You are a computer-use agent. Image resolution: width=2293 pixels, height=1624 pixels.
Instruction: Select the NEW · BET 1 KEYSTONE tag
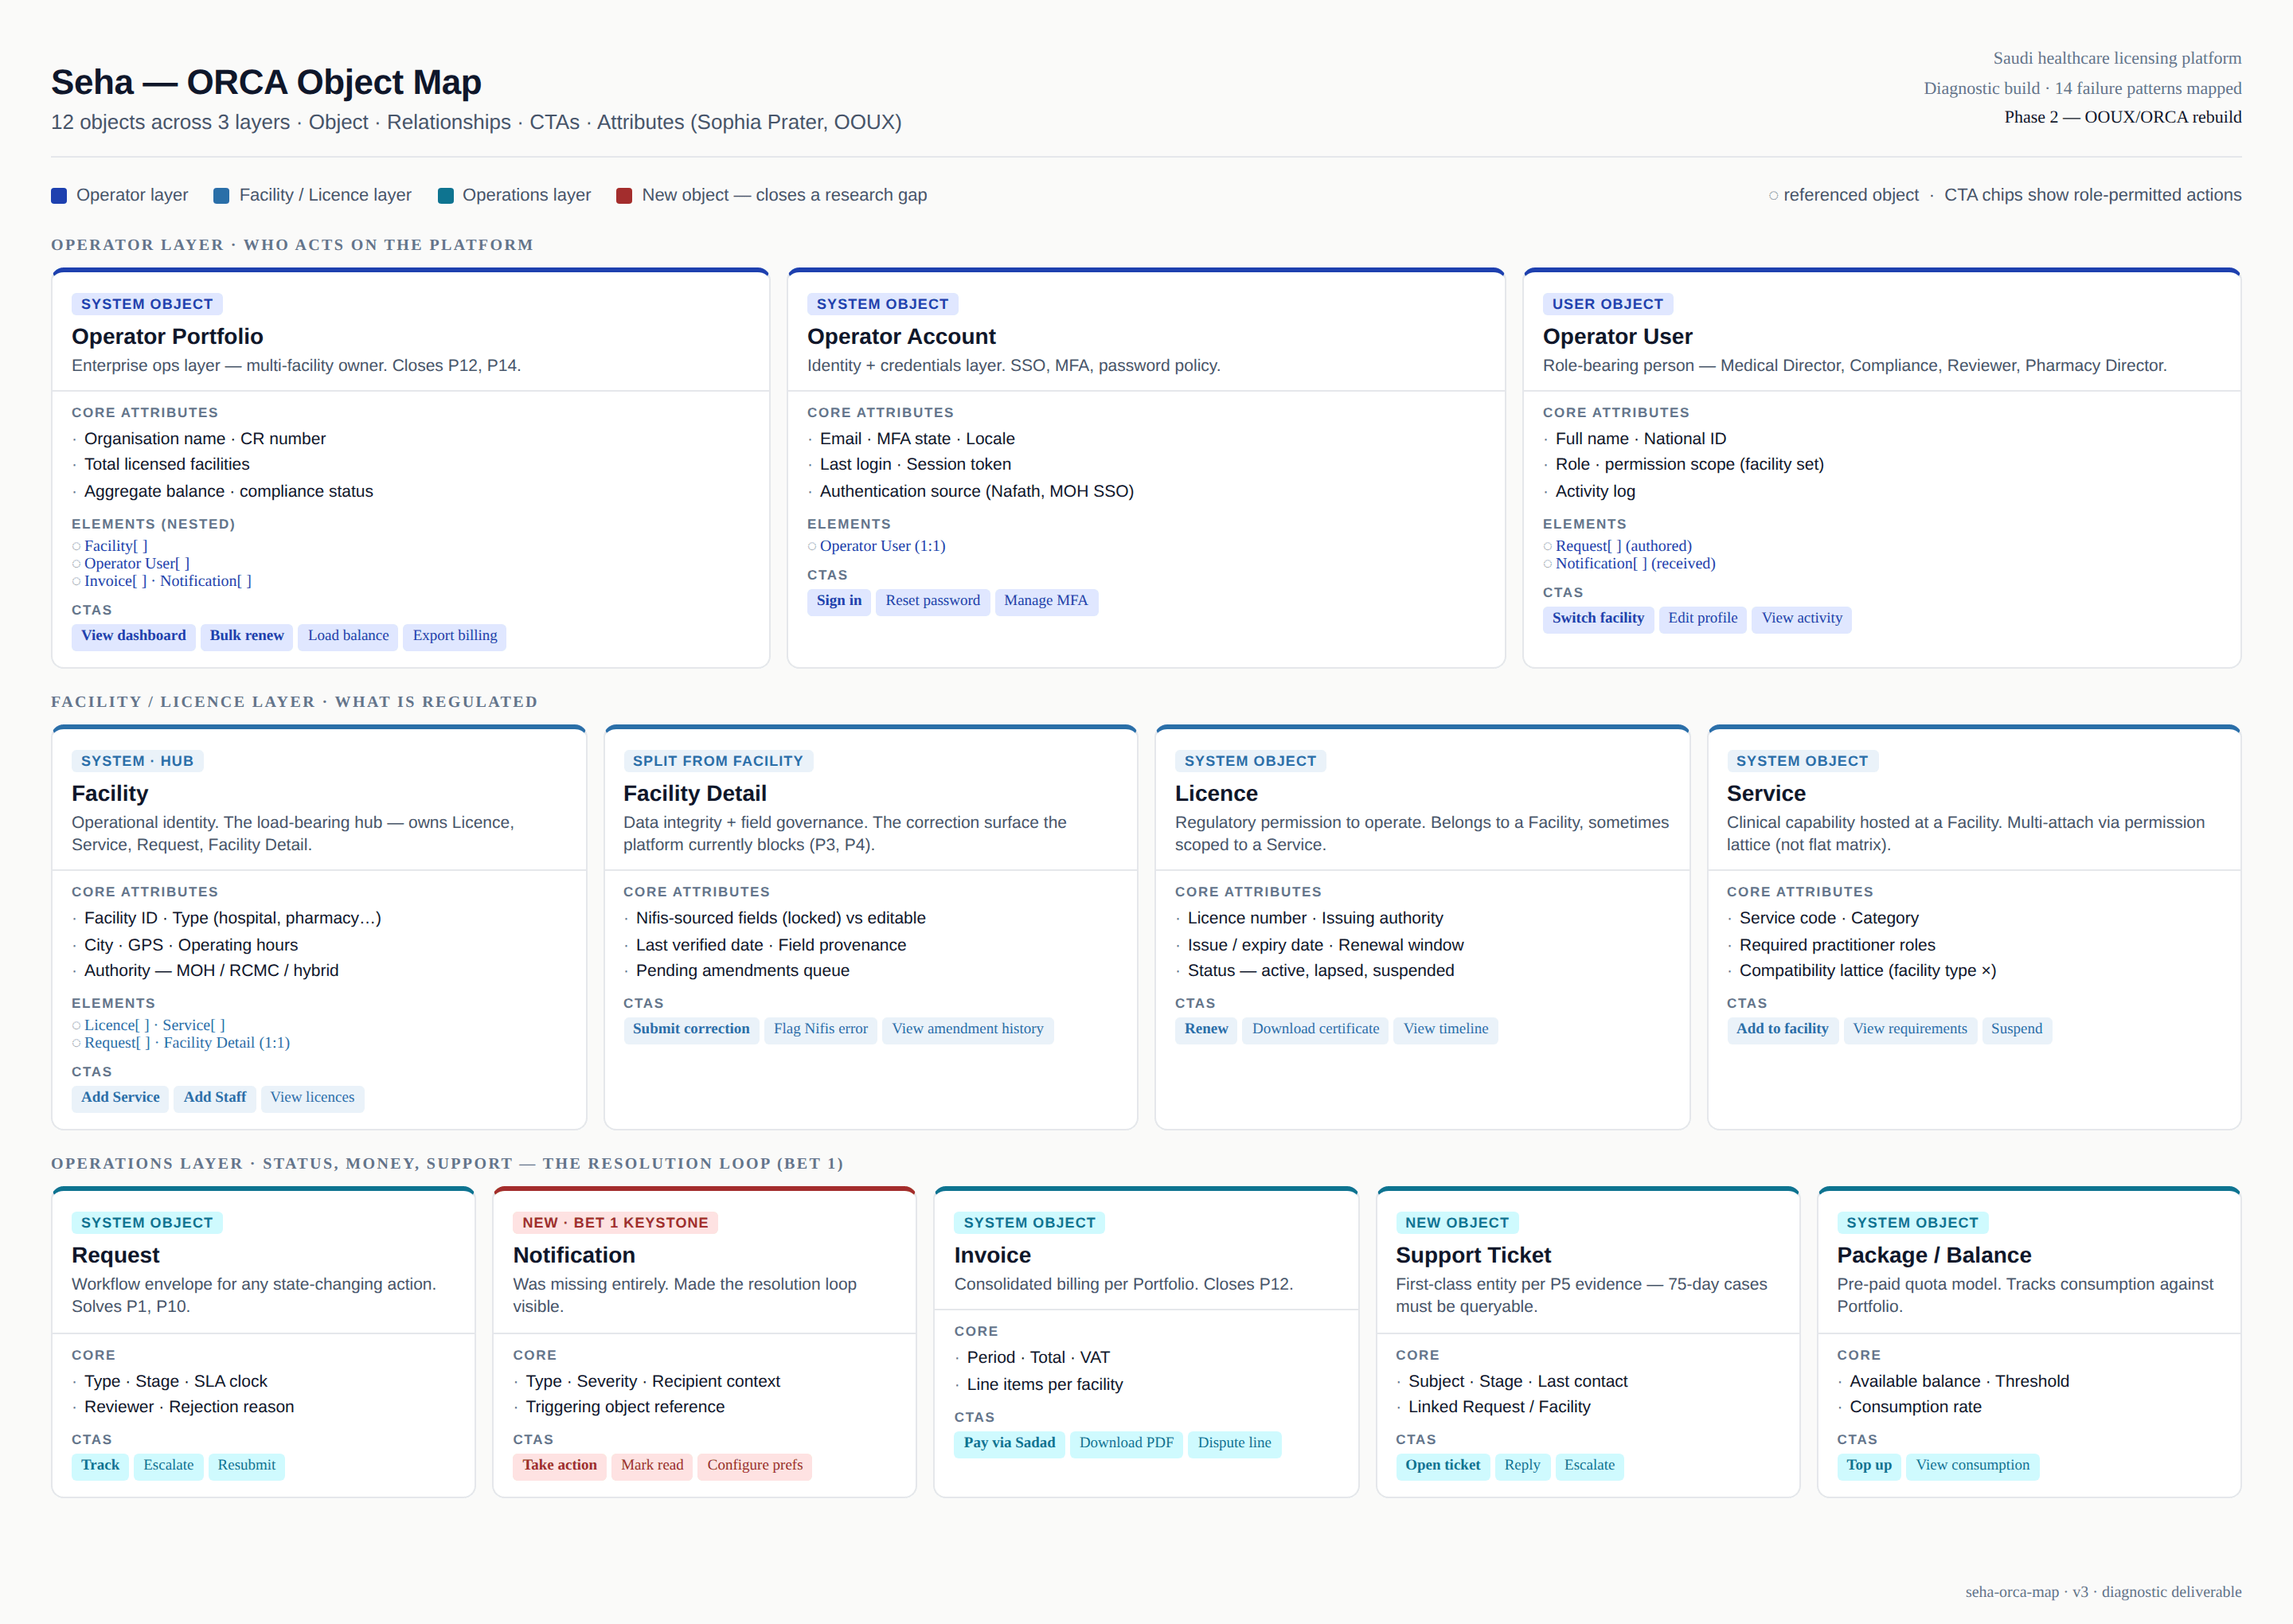pos(614,1223)
